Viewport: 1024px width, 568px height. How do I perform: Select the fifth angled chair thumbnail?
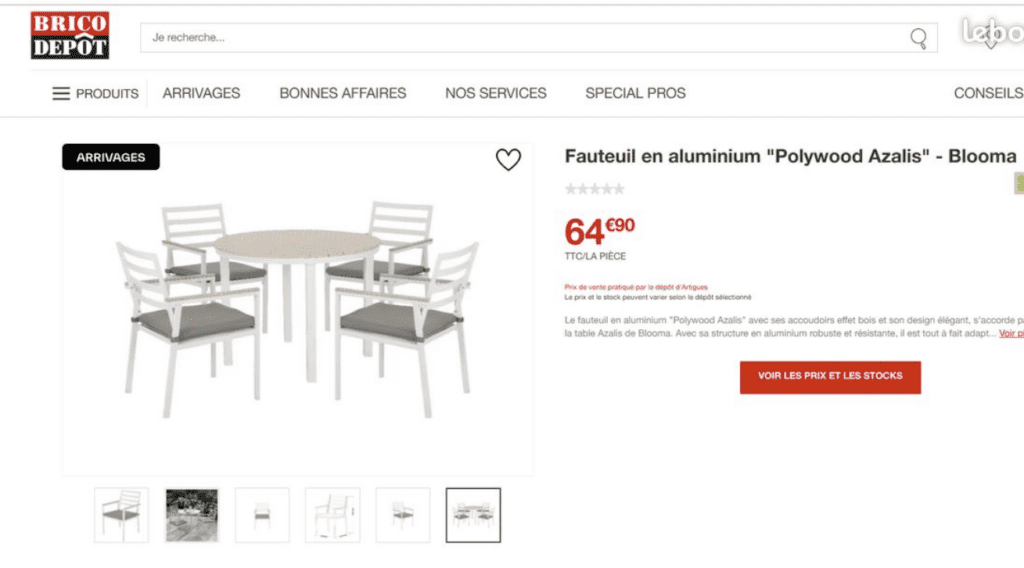pos(403,515)
